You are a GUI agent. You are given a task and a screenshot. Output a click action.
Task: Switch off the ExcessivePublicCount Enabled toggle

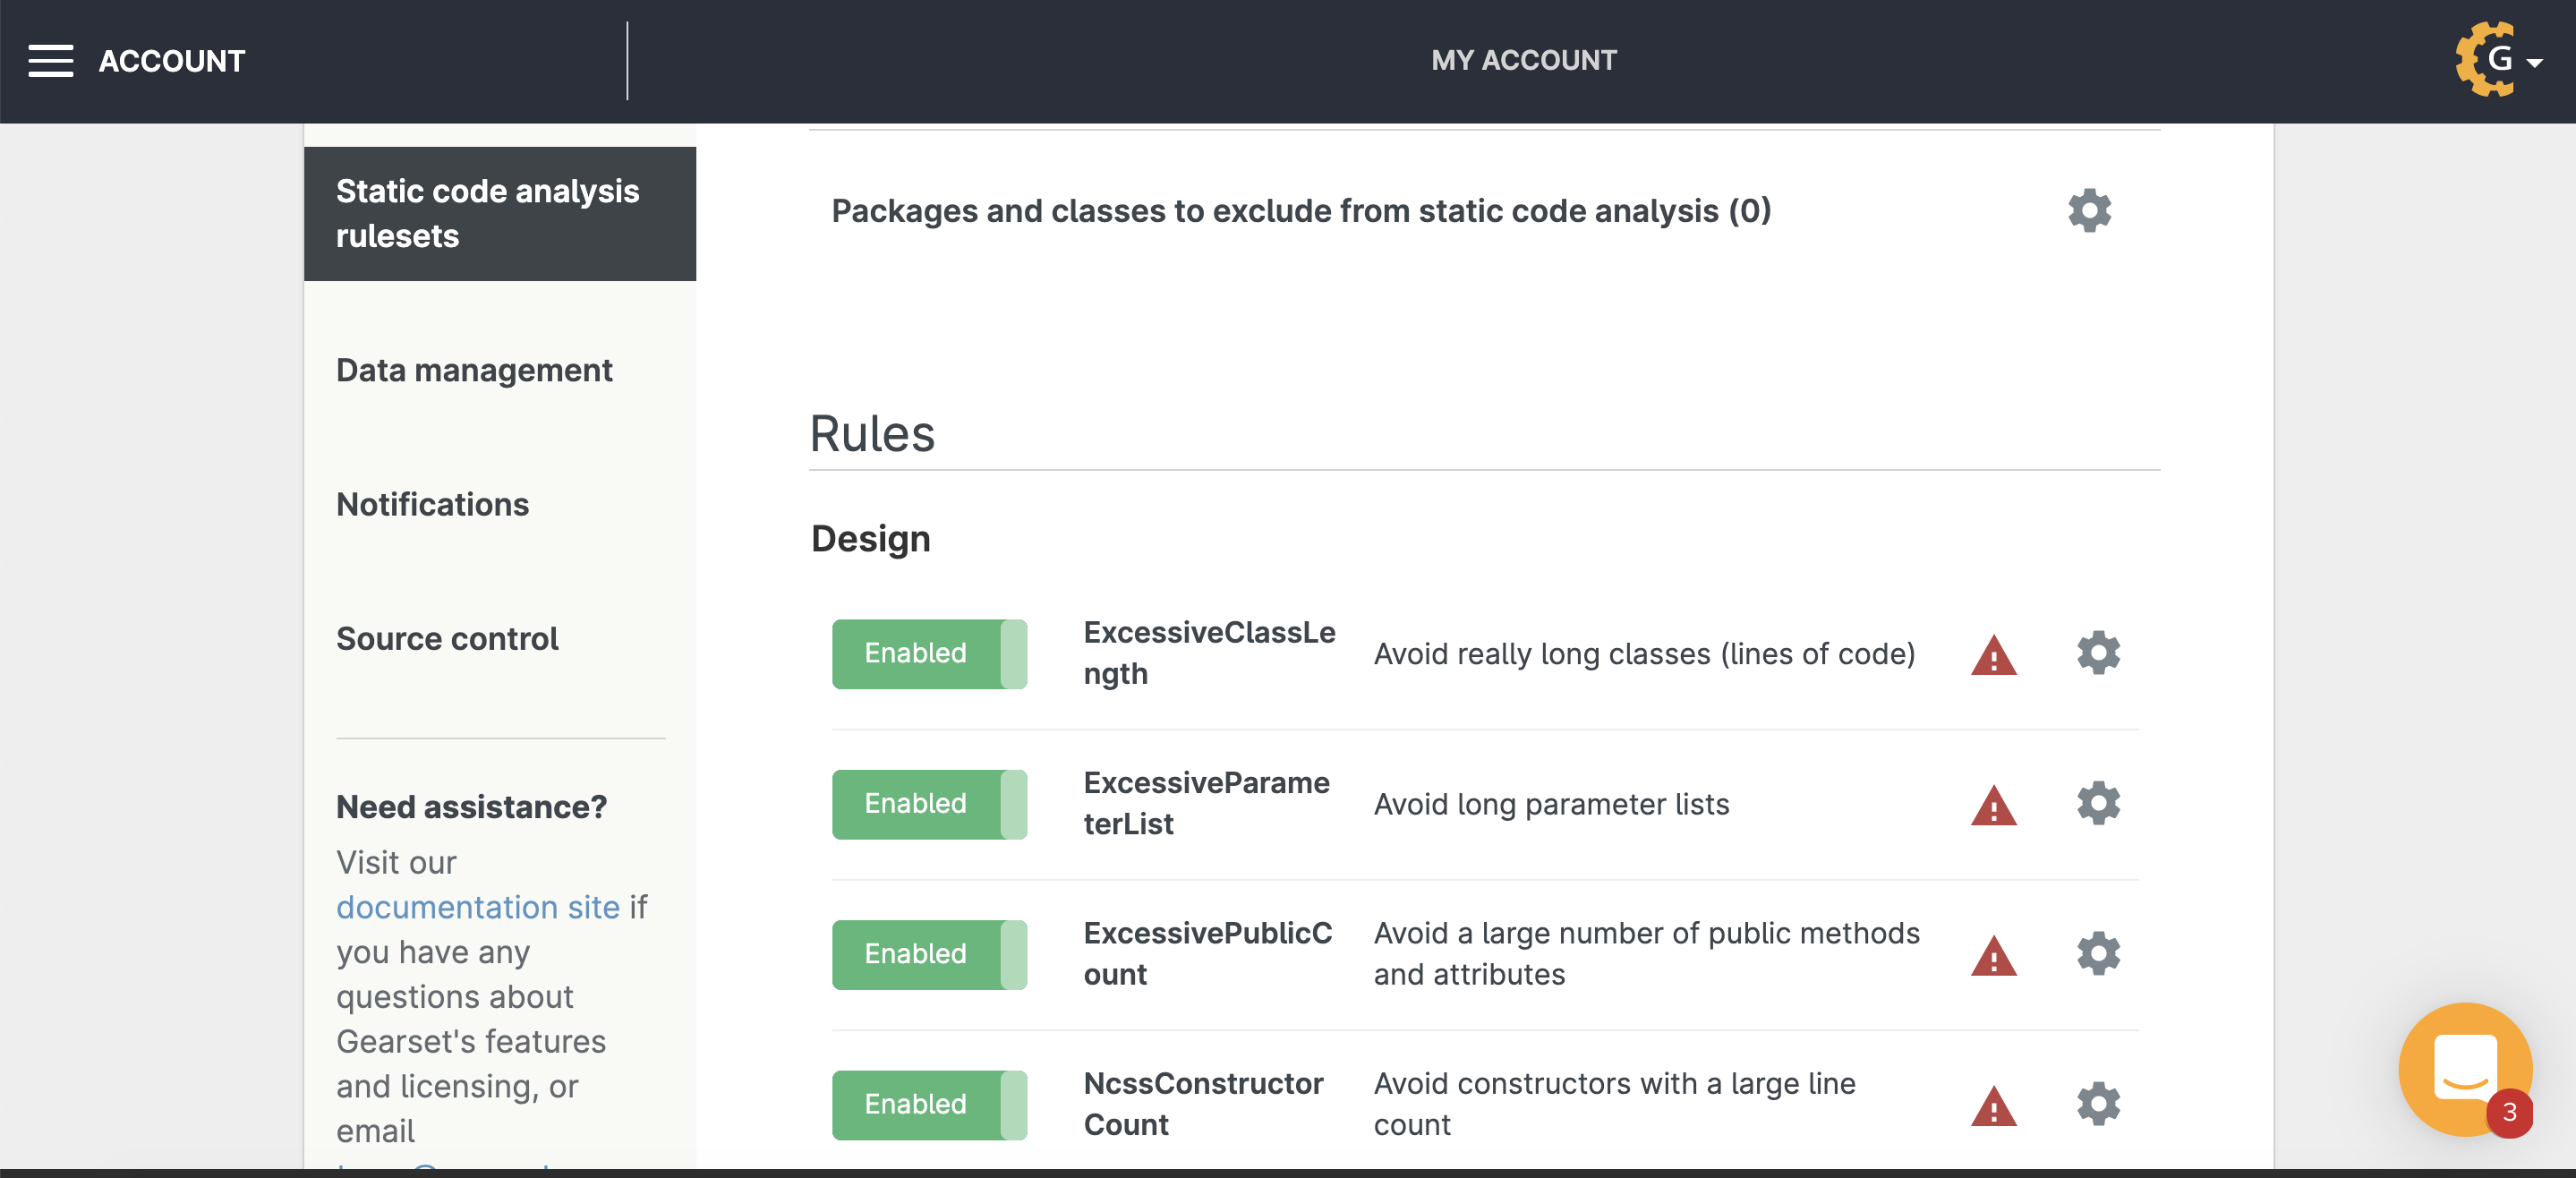tap(929, 954)
